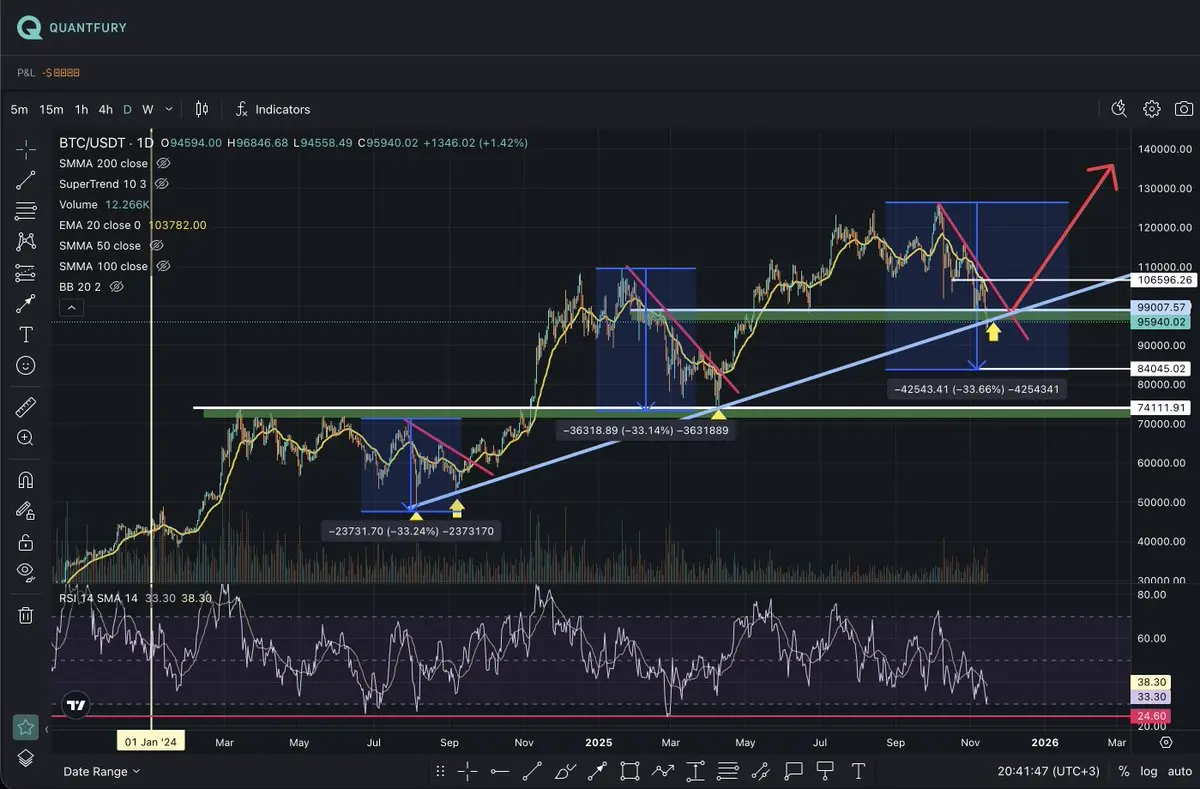Viewport: 1200px width, 789px height.
Task: Switch to 4h timeframe
Action: click(106, 109)
